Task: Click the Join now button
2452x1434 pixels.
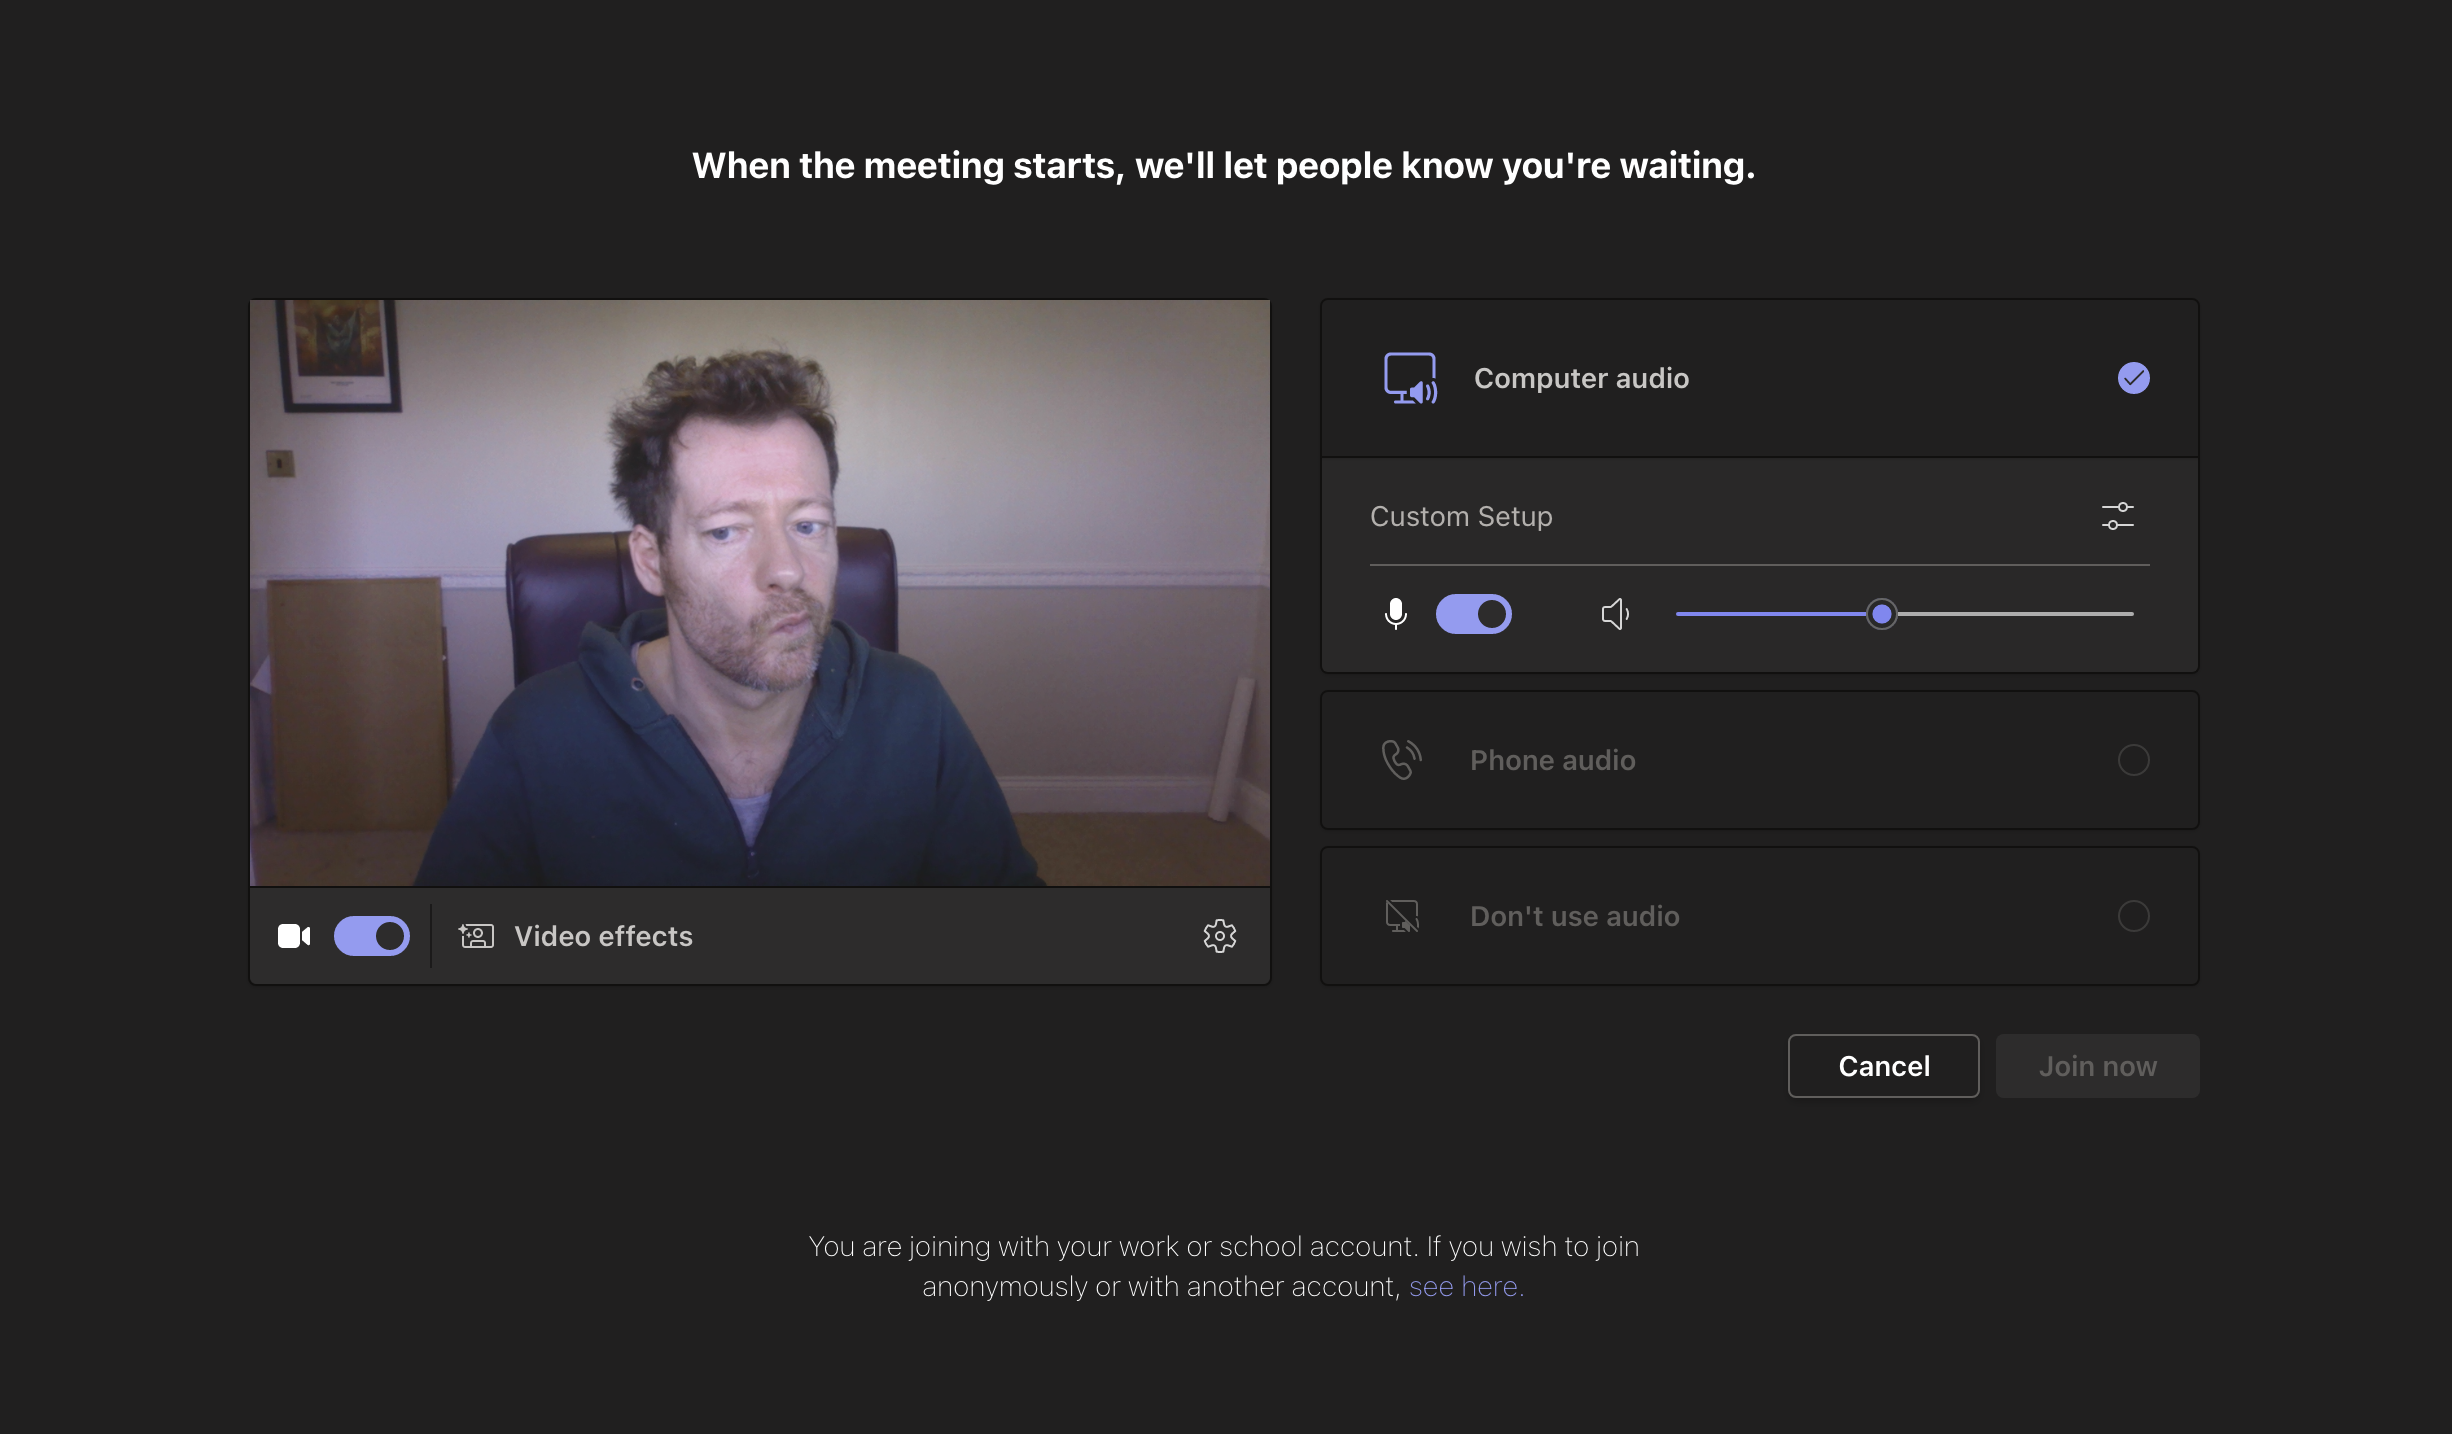Action: point(2097,1066)
